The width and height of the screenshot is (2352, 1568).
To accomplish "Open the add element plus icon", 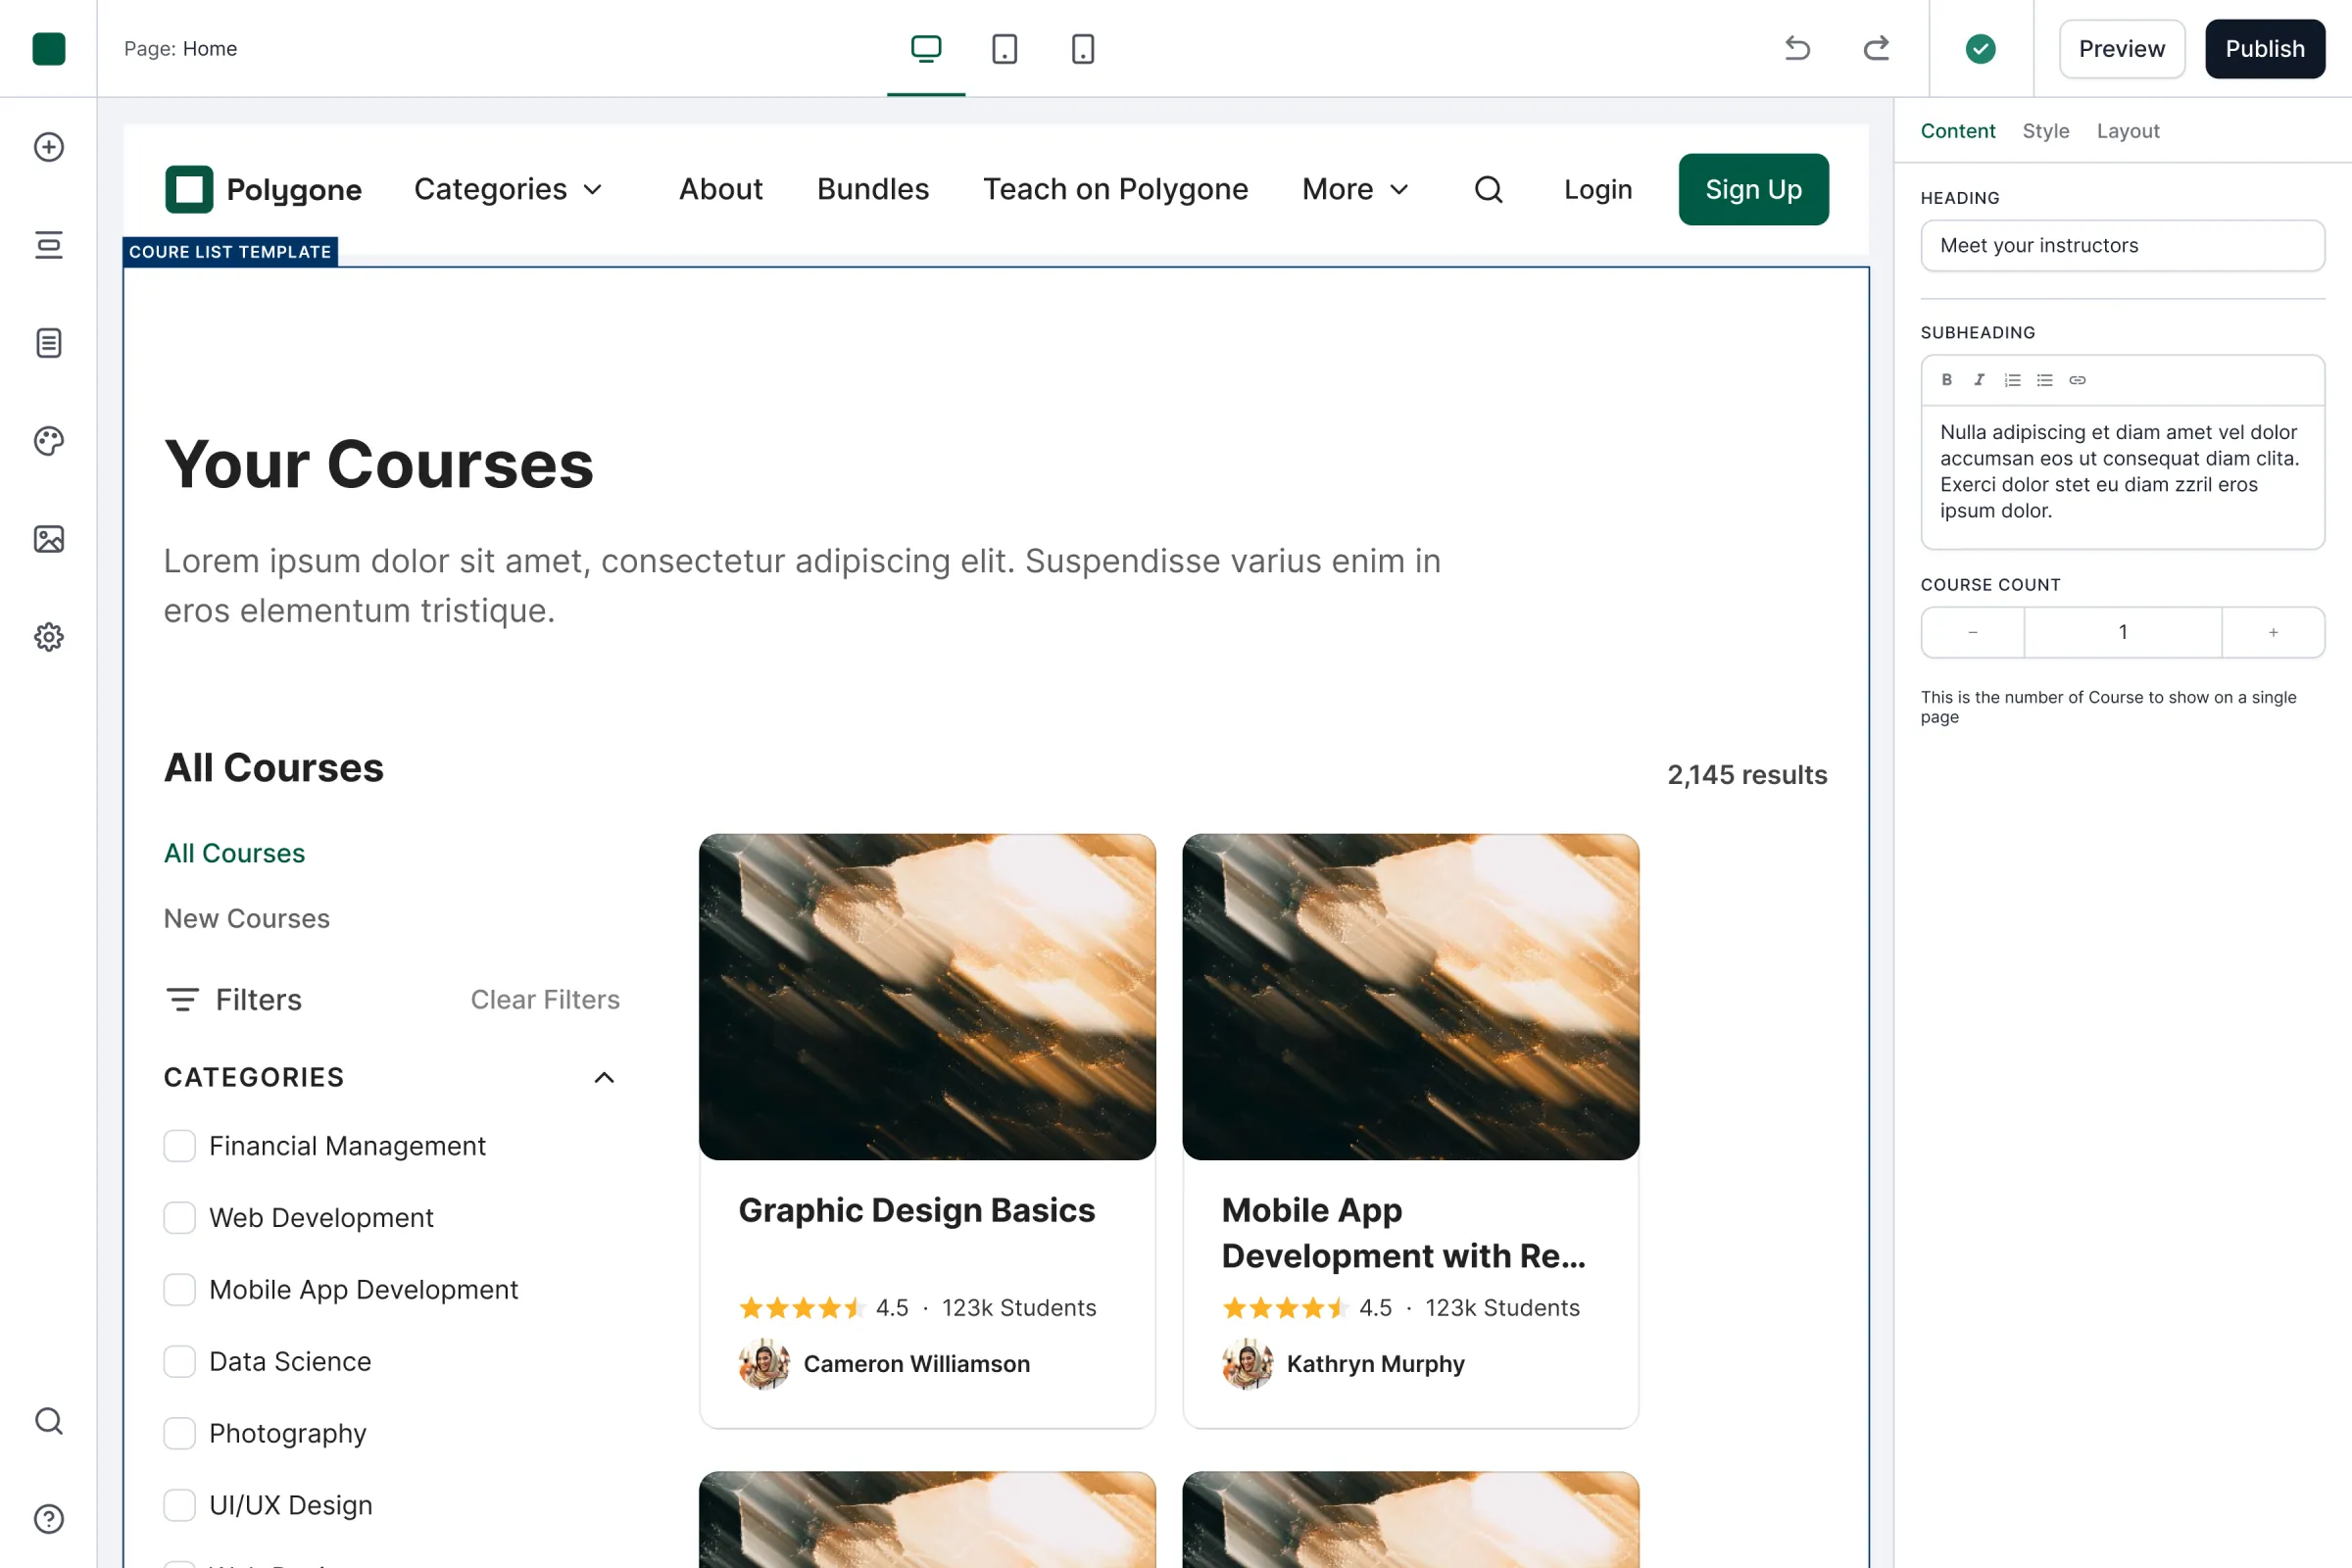I will click(x=48, y=147).
